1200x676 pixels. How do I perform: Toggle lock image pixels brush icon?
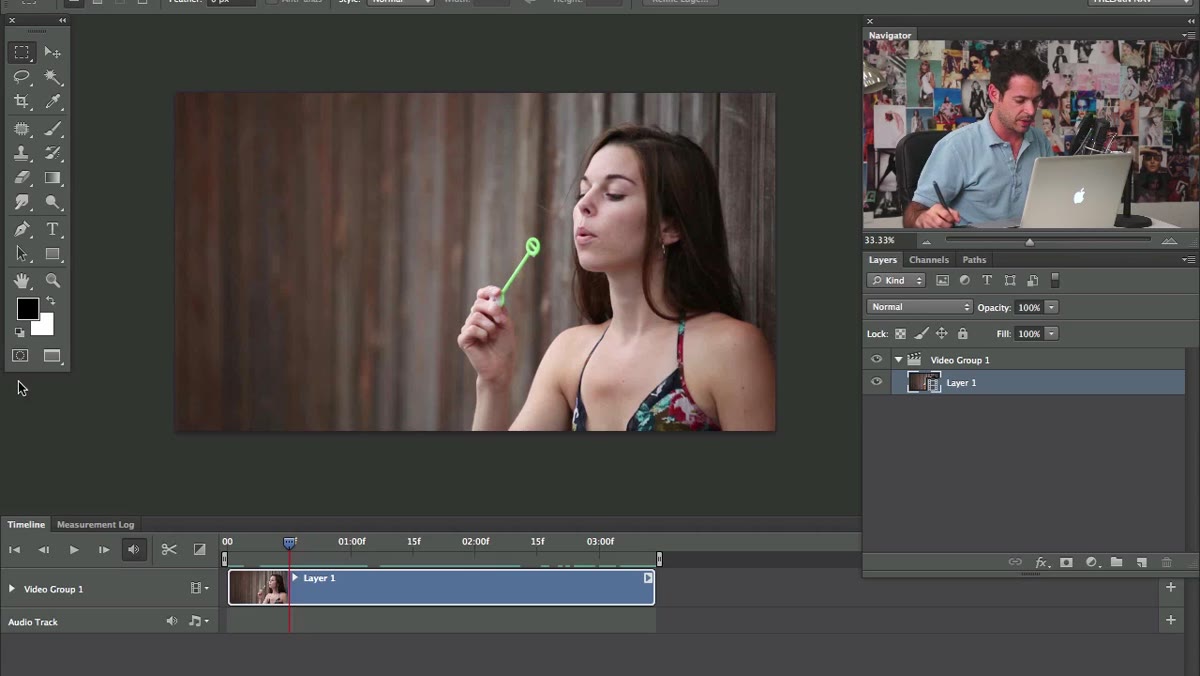(921, 334)
